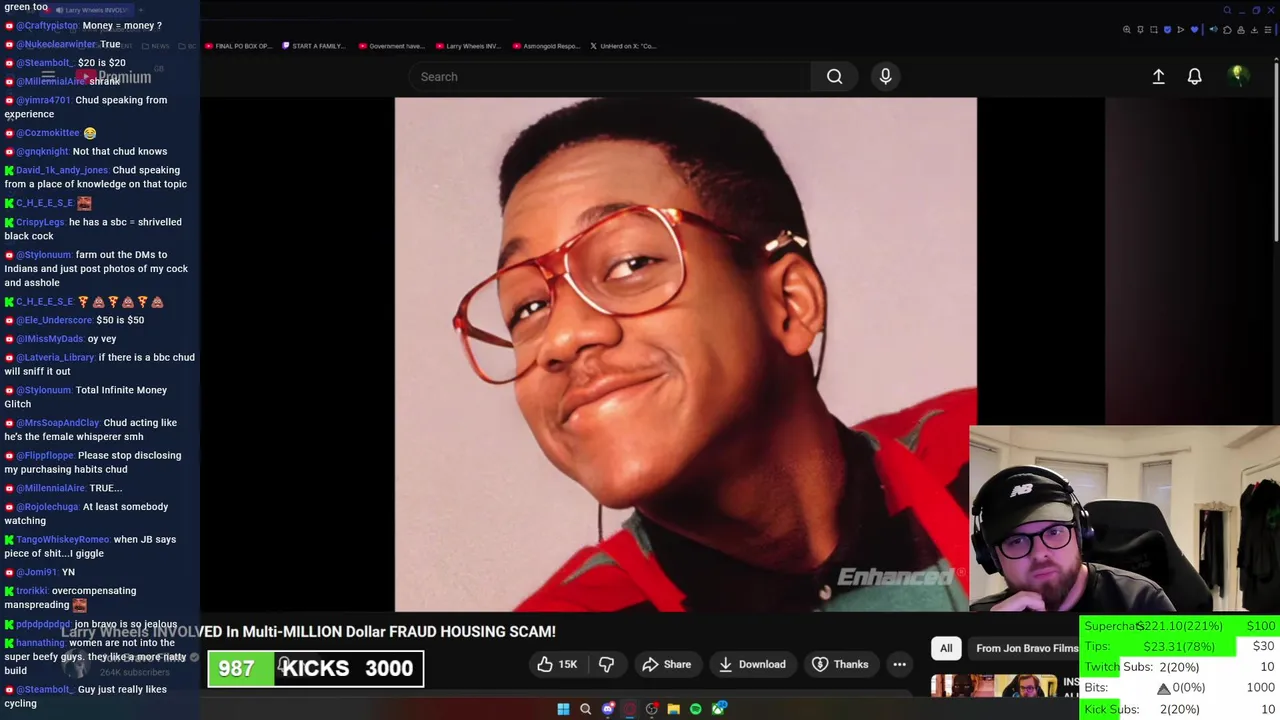Switch to the Larry Wheels INV... tab

pyautogui.click(x=468, y=46)
